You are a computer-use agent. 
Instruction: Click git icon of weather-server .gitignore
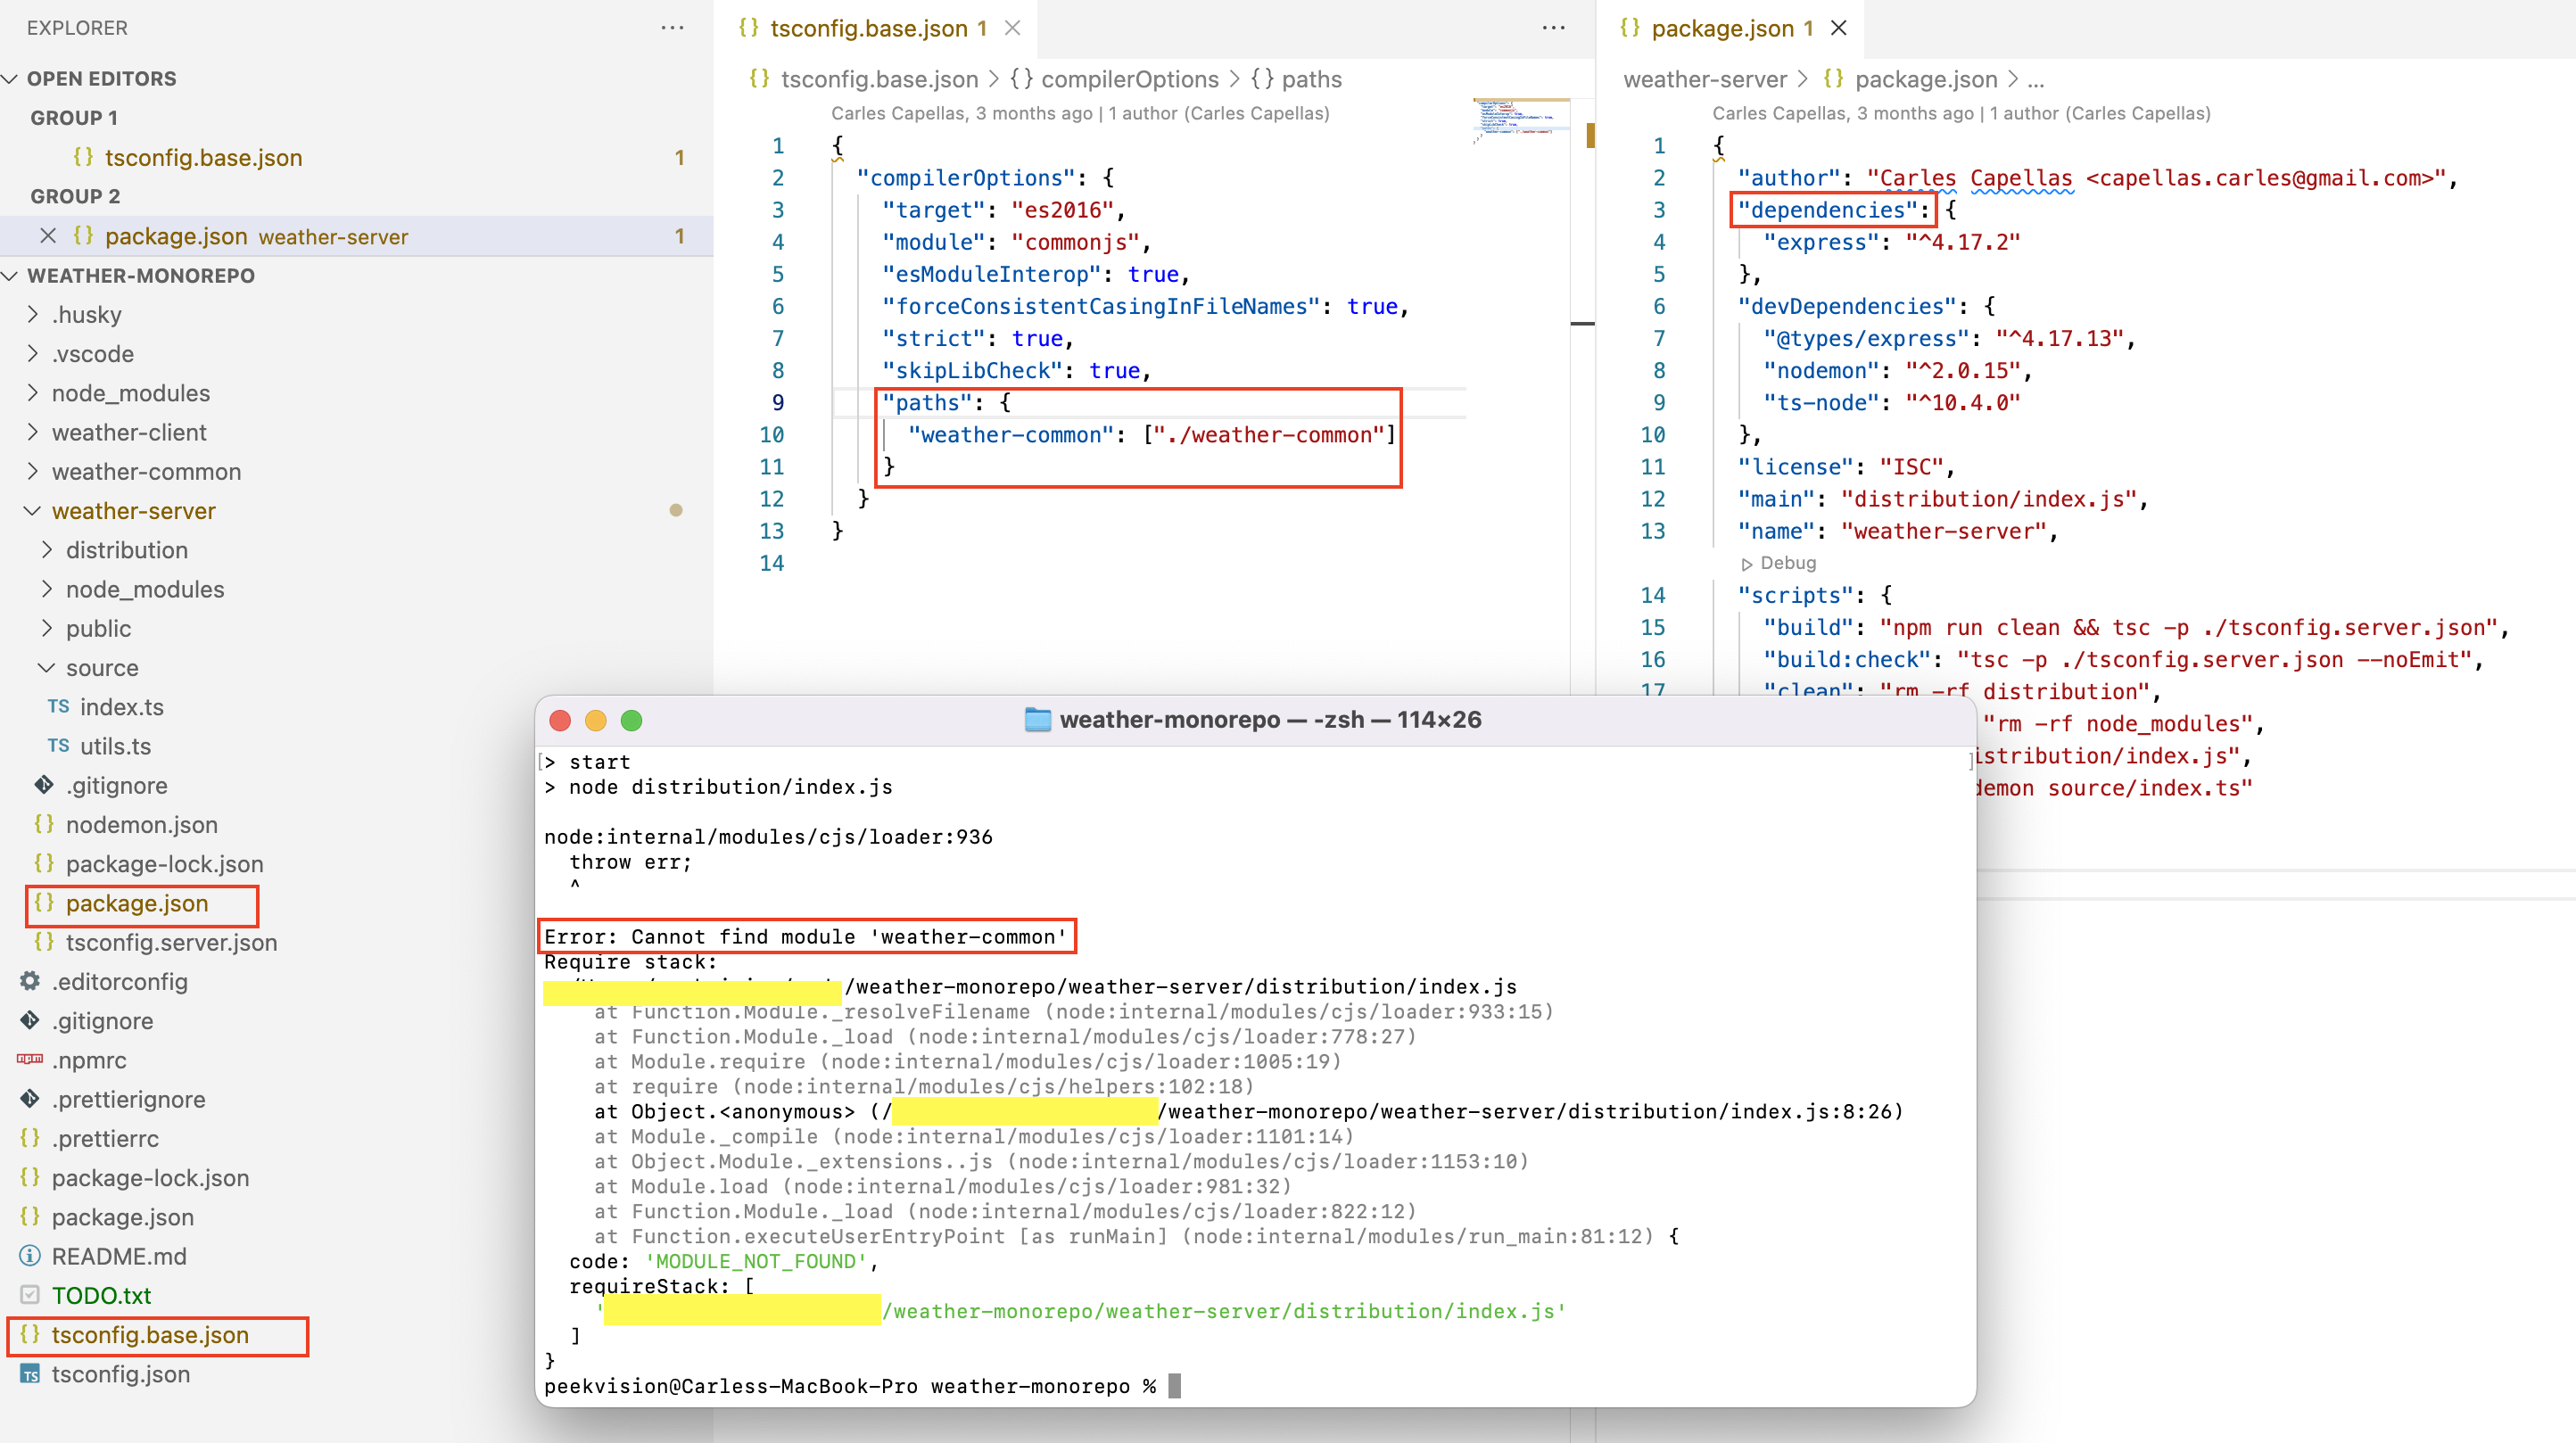[44, 785]
